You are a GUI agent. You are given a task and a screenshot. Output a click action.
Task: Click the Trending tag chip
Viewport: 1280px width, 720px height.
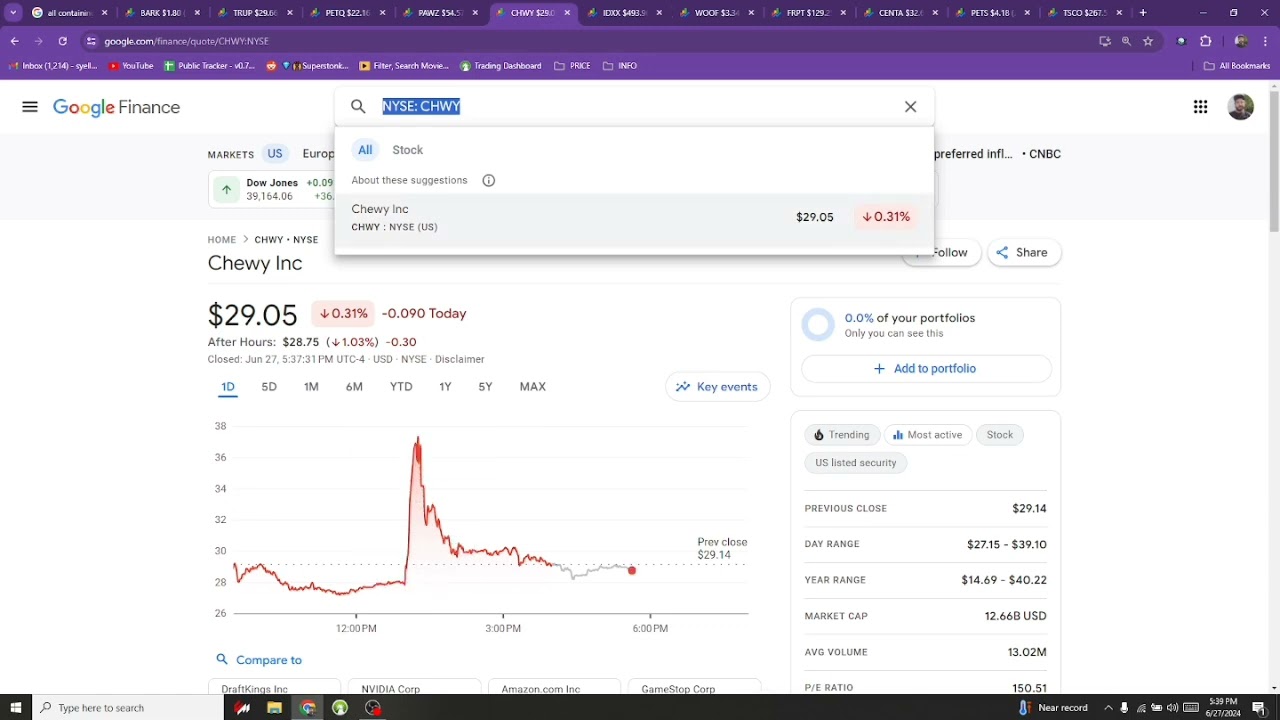point(841,435)
